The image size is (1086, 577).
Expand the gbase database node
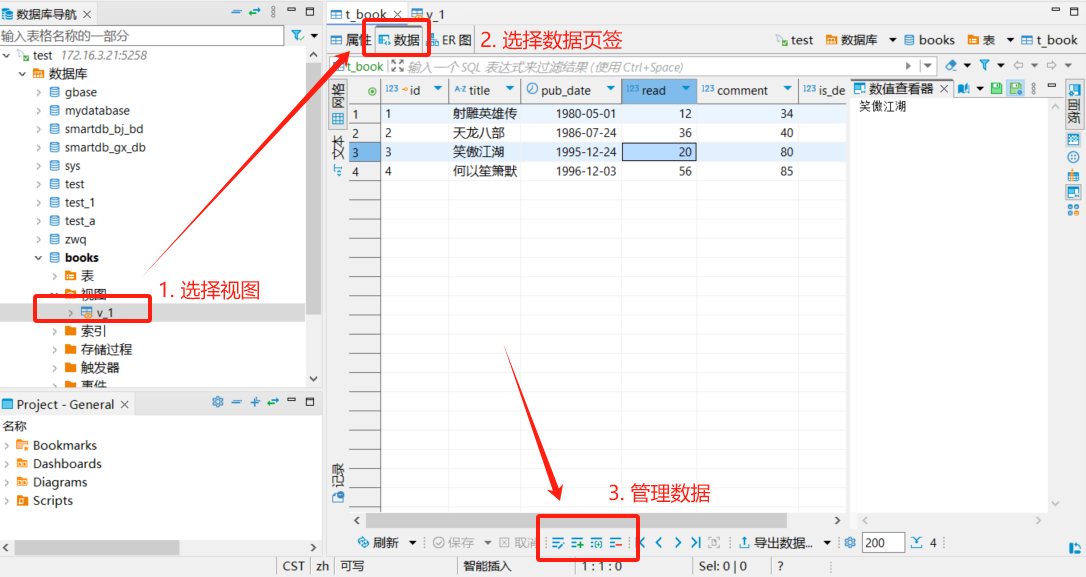[x=39, y=92]
